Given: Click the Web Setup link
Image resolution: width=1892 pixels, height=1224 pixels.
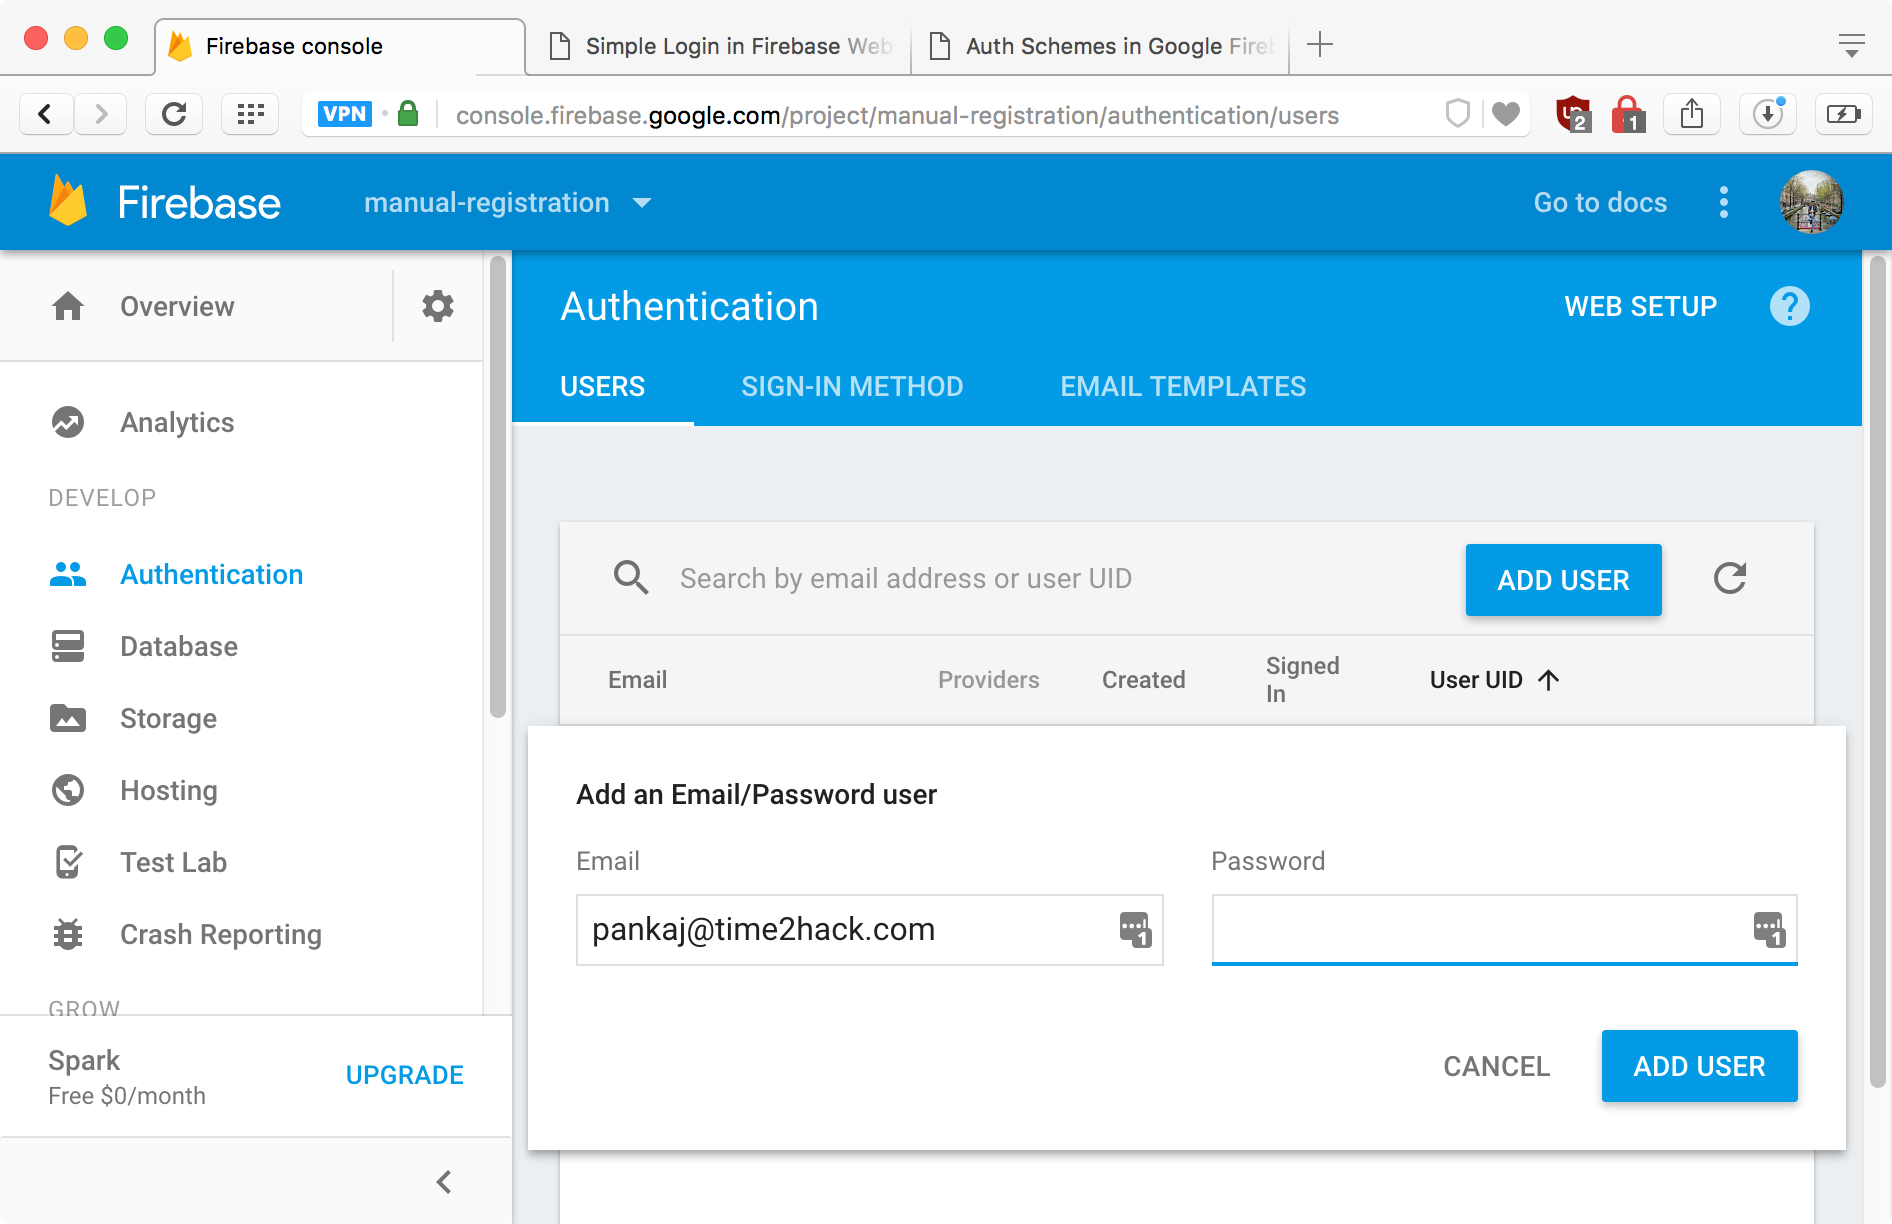Looking at the screenshot, I should pyautogui.click(x=1640, y=306).
